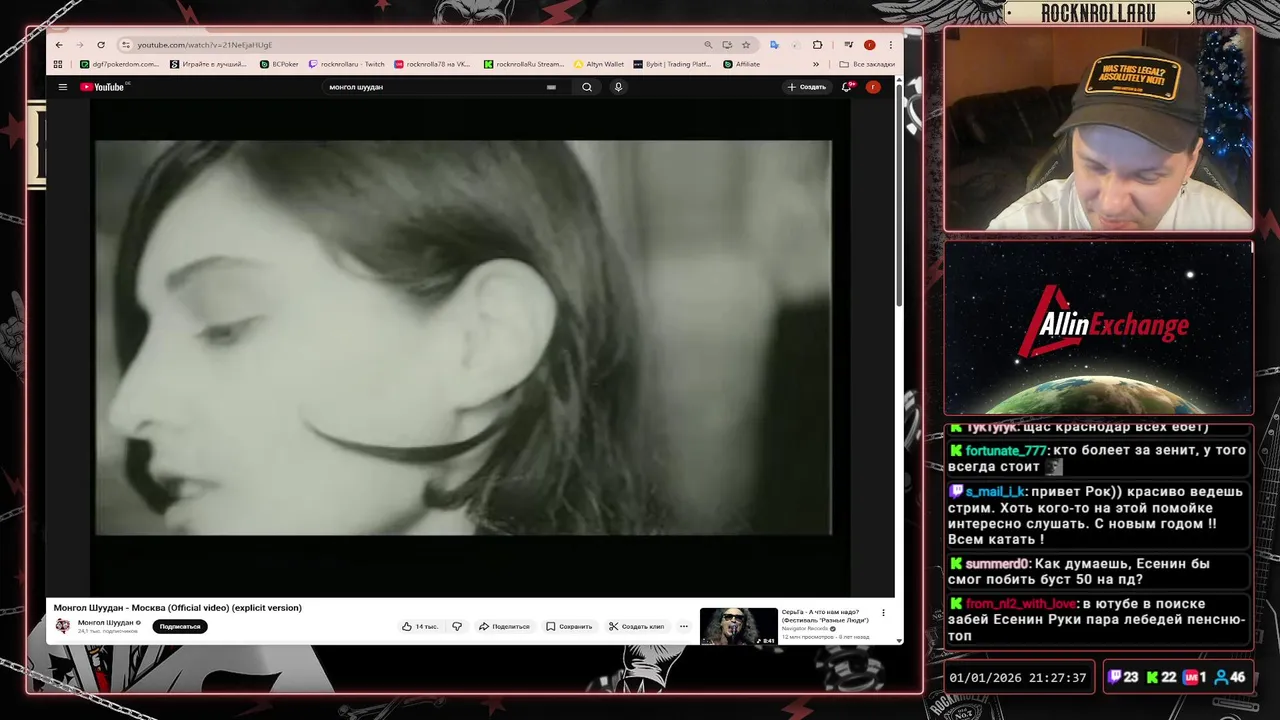Open the rocknrollaru - Twitch bookmark
Viewport: 1280px width, 720px height.
click(x=346, y=64)
